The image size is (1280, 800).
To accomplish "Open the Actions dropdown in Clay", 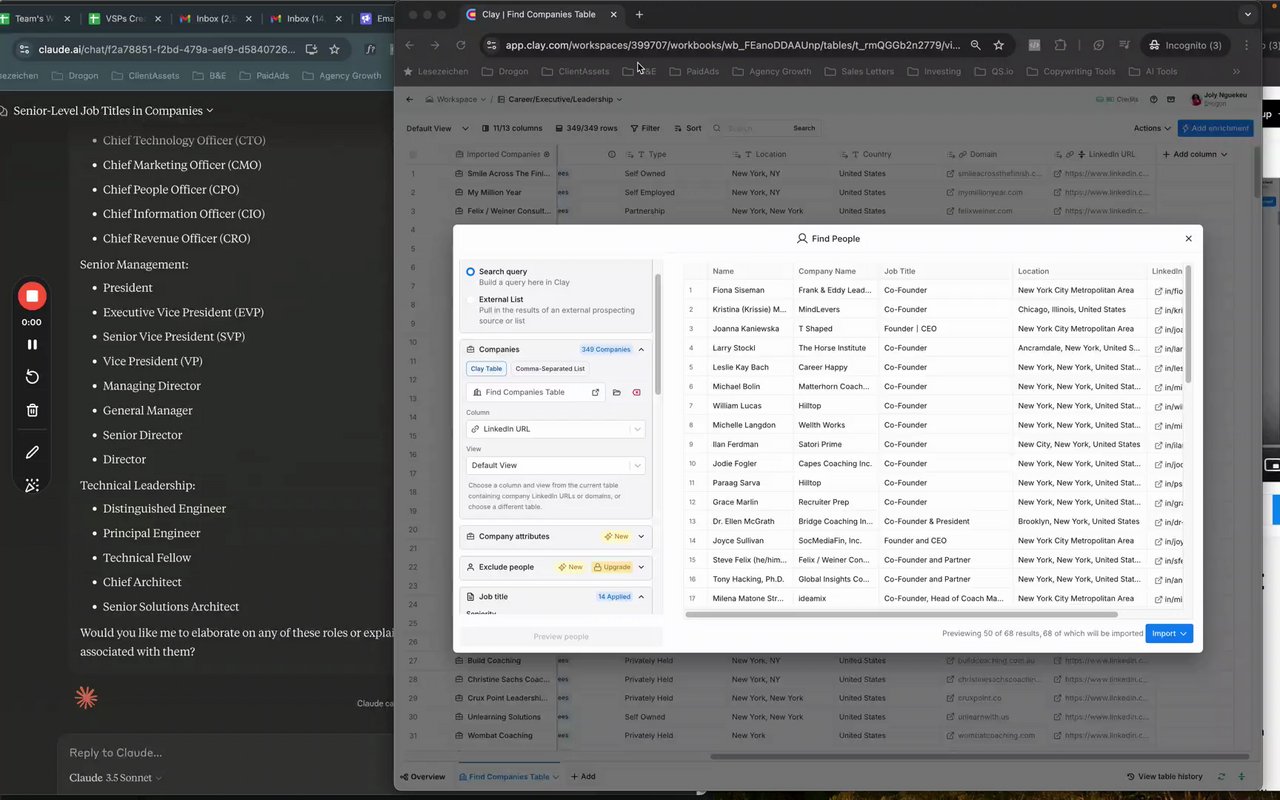I will pyautogui.click(x=1152, y=128).
